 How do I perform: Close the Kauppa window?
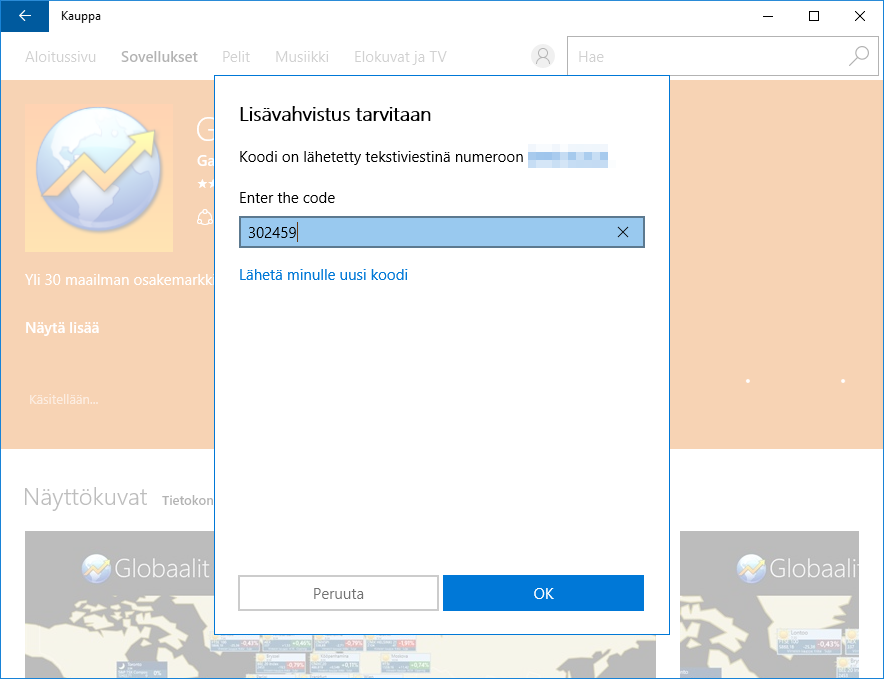[x=860, y=16]
